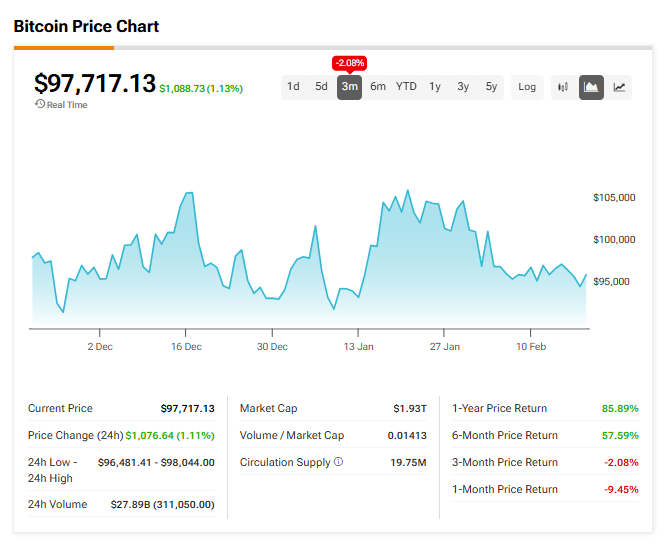This screenshot has height=544, width=666.
Task: Click the Real Time clock icon
Action: click(x=40, y=104)
